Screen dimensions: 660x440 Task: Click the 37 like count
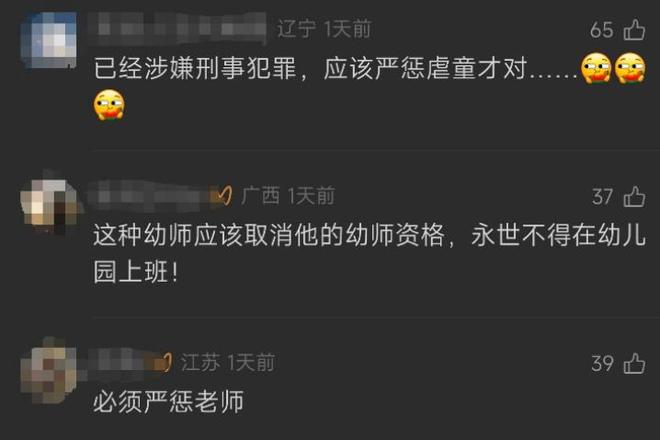(x=602, y=197)
